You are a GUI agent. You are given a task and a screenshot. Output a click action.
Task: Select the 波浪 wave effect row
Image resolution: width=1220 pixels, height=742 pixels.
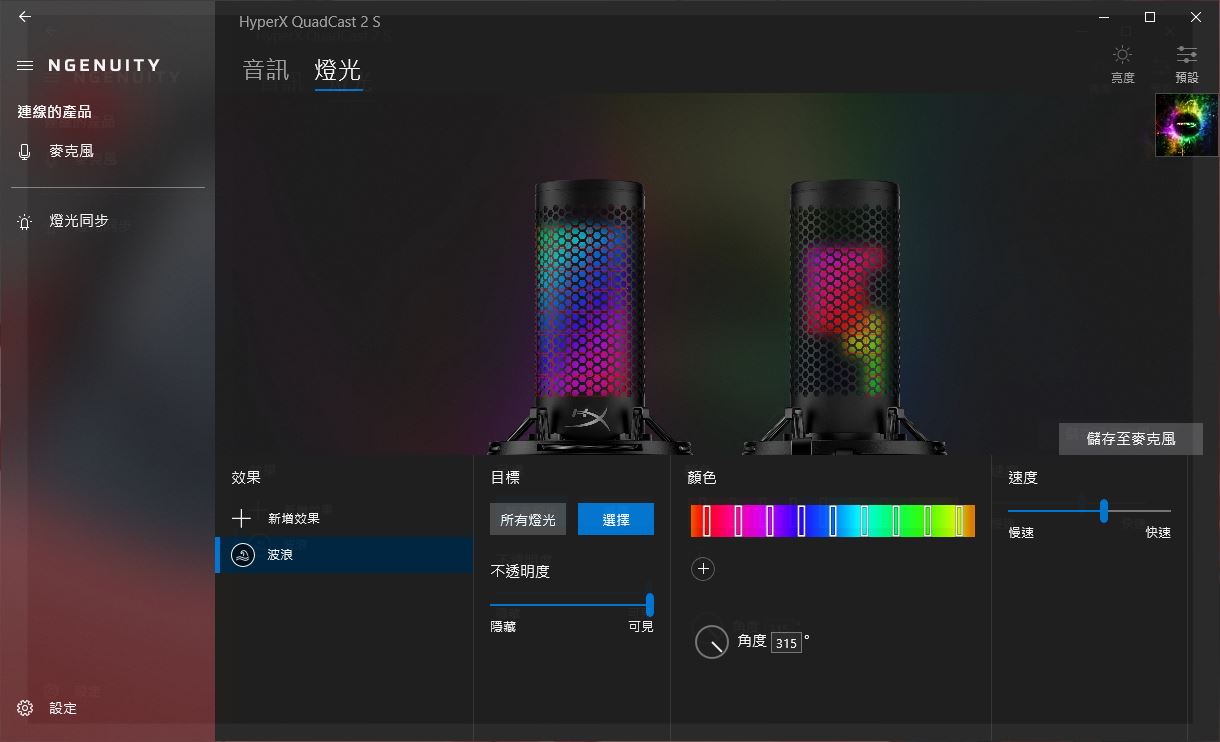click(x=343, y=555)
